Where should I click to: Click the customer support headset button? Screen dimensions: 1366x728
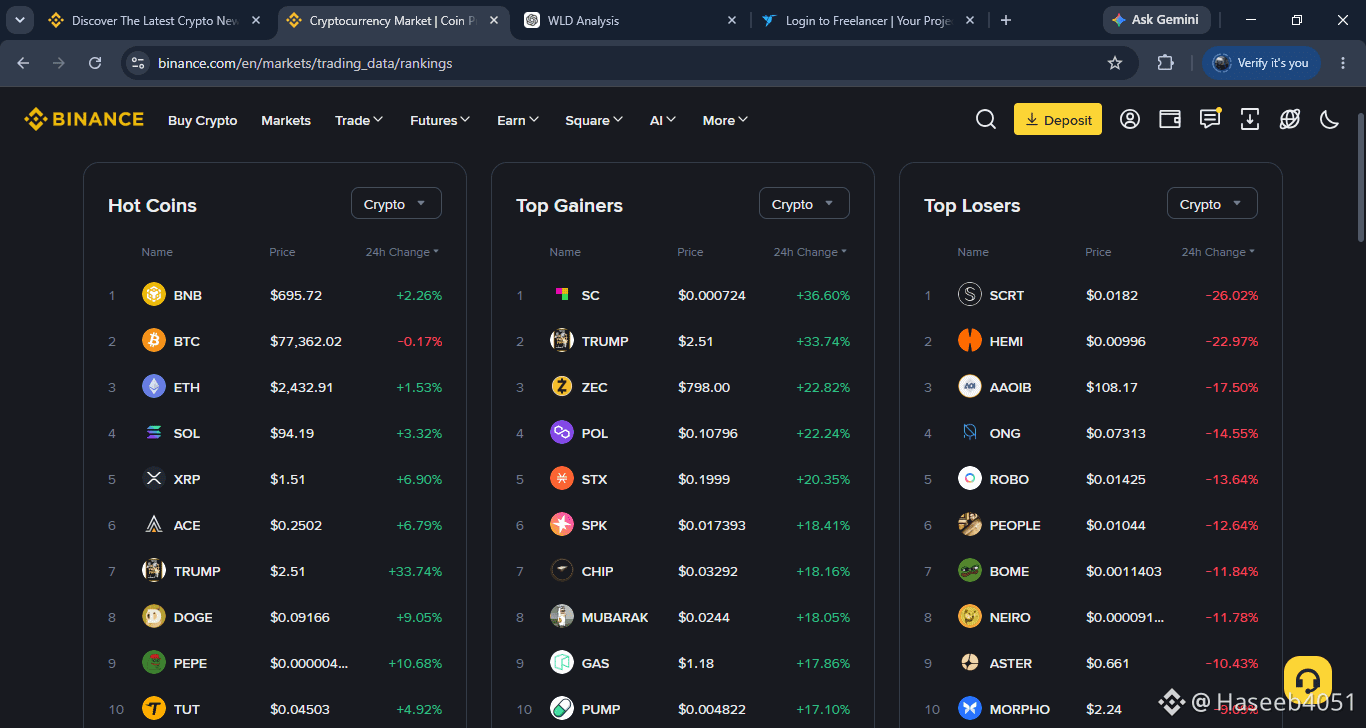click(x=1308, y=680)
